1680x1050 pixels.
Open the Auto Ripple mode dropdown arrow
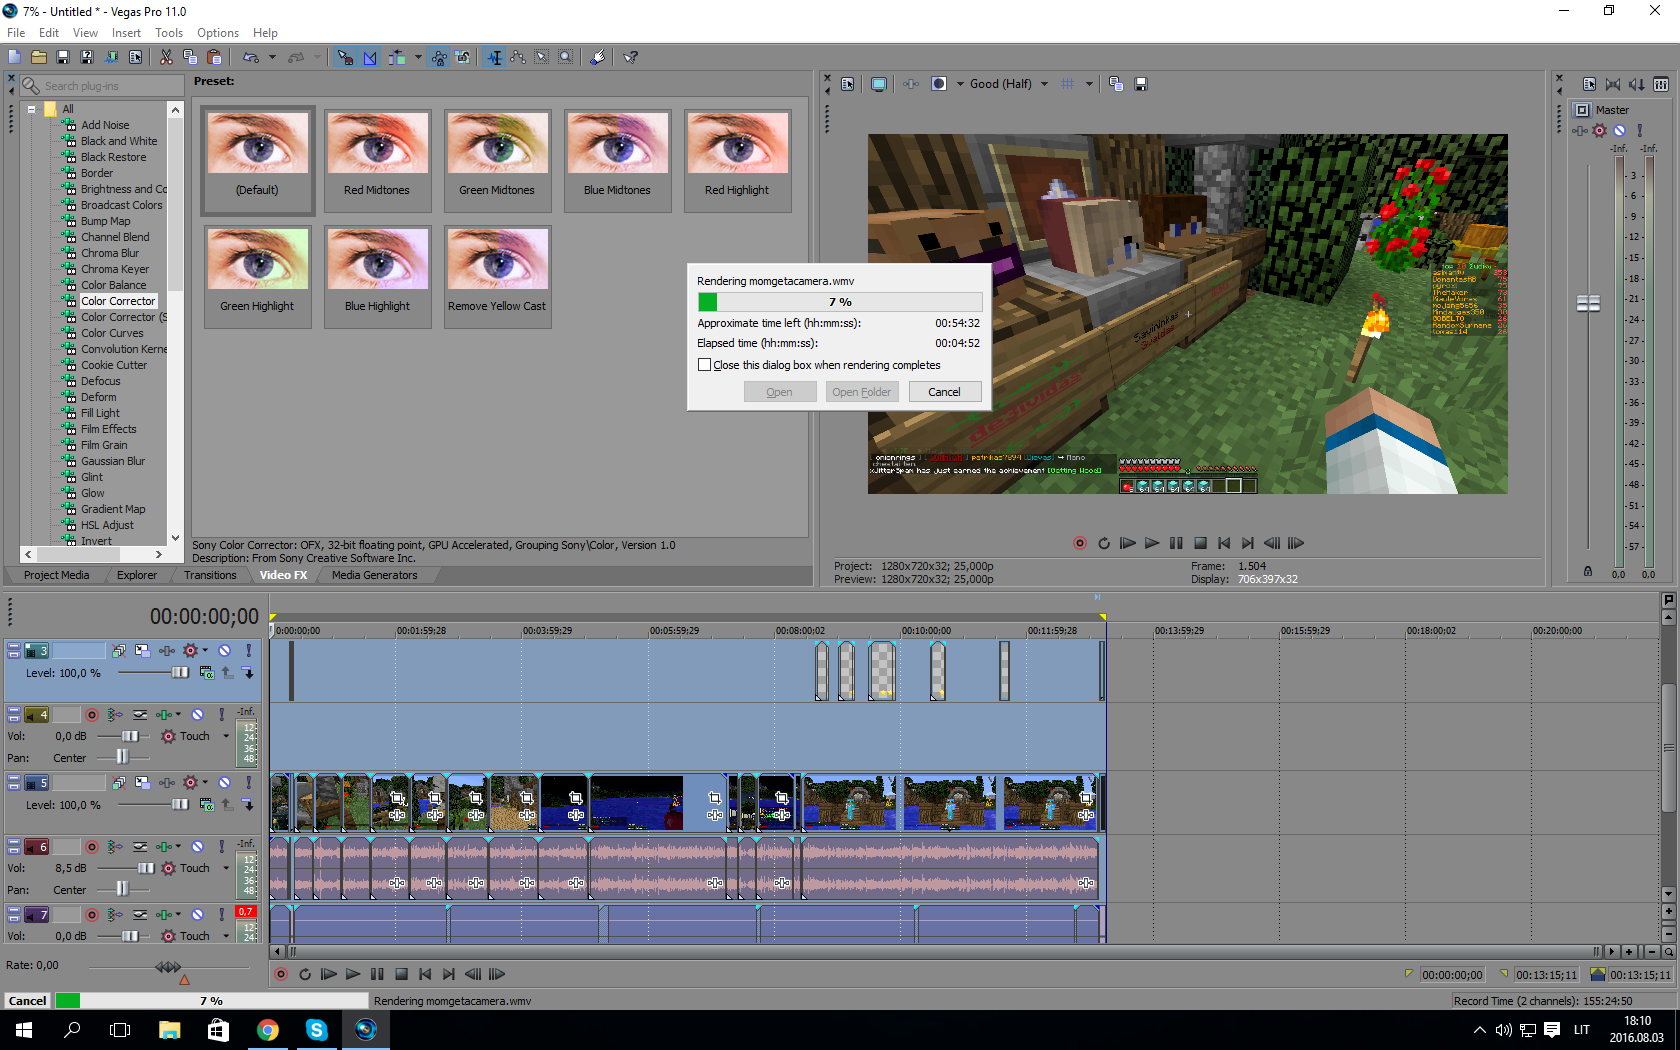[418, 57]
